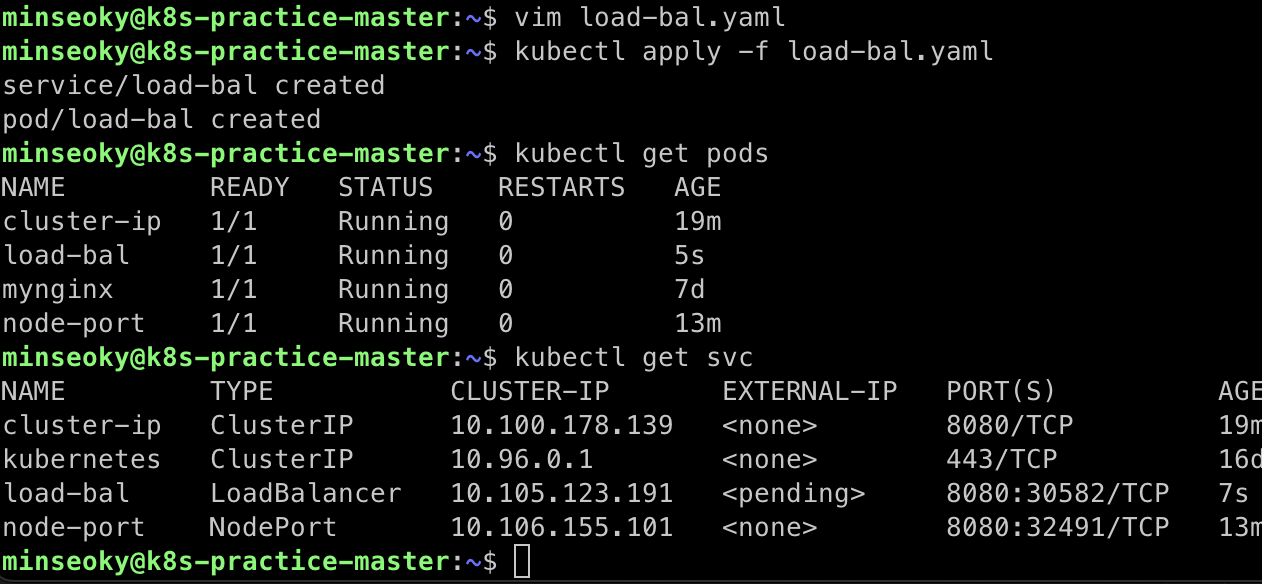The width and height of the screenshot is (1262, 584).
Task: Click the 'kubectl get pods' command text
Action: (642, 153)
